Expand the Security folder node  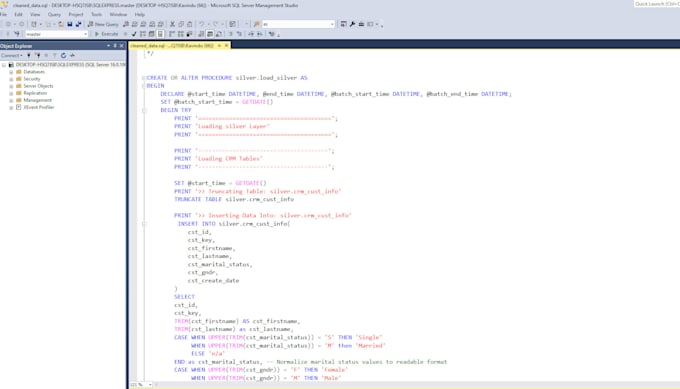(x=11, y=79)
